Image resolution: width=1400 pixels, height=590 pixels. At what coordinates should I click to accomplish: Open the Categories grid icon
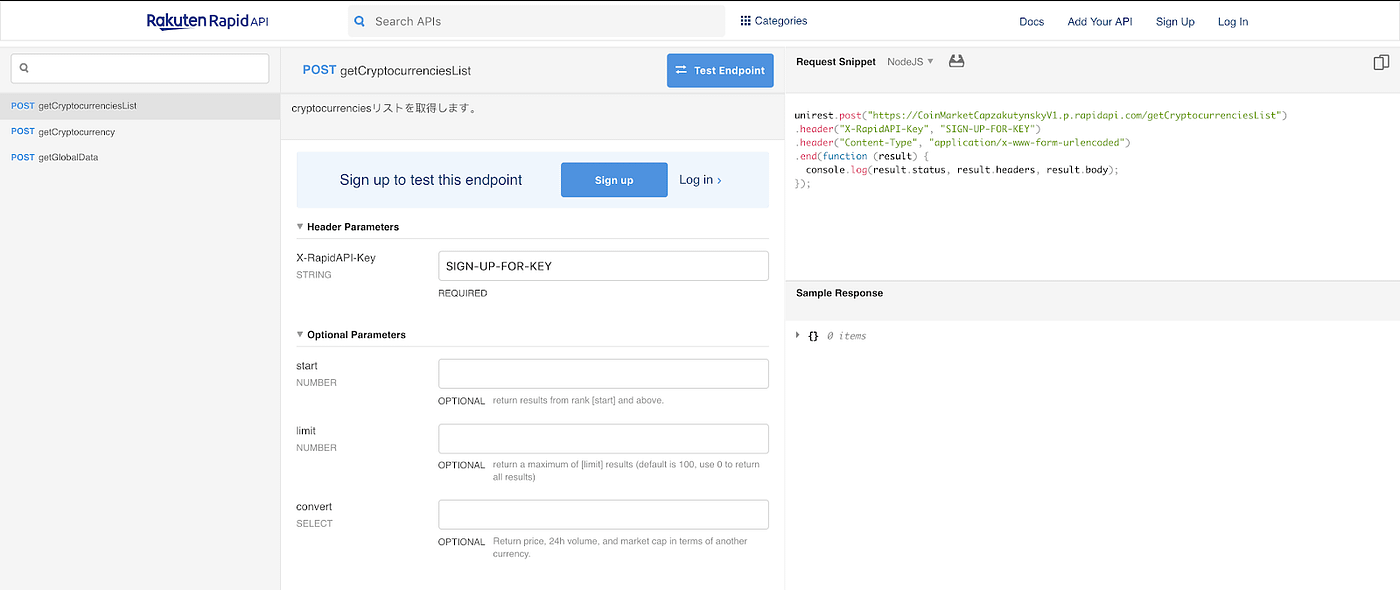743,20
